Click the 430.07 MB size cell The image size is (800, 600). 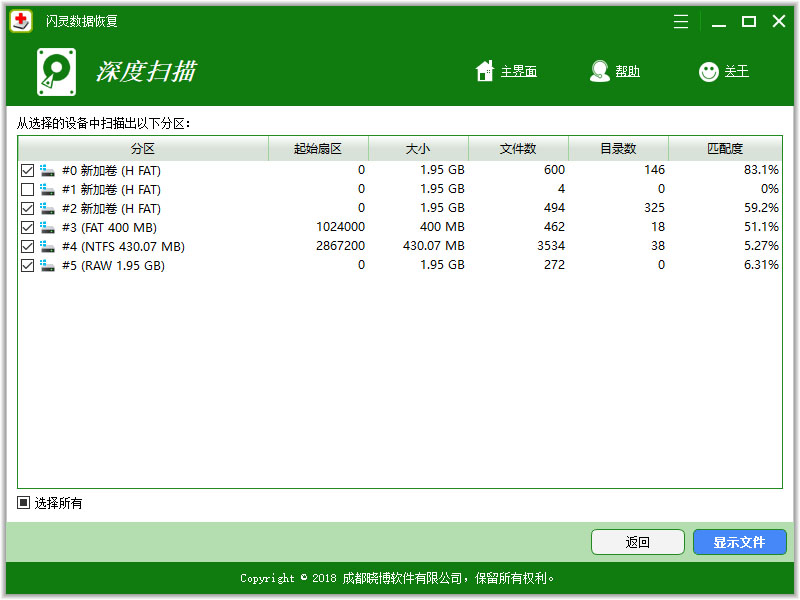coord(434,246)
